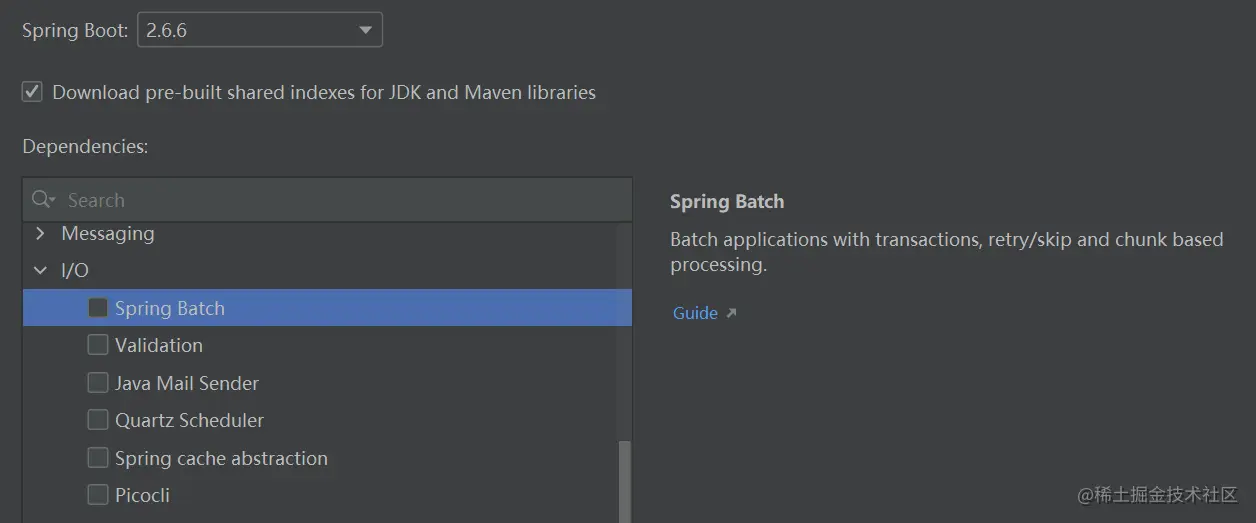
Task: Collapse the I/O category
Action: (x=40, y=270)
